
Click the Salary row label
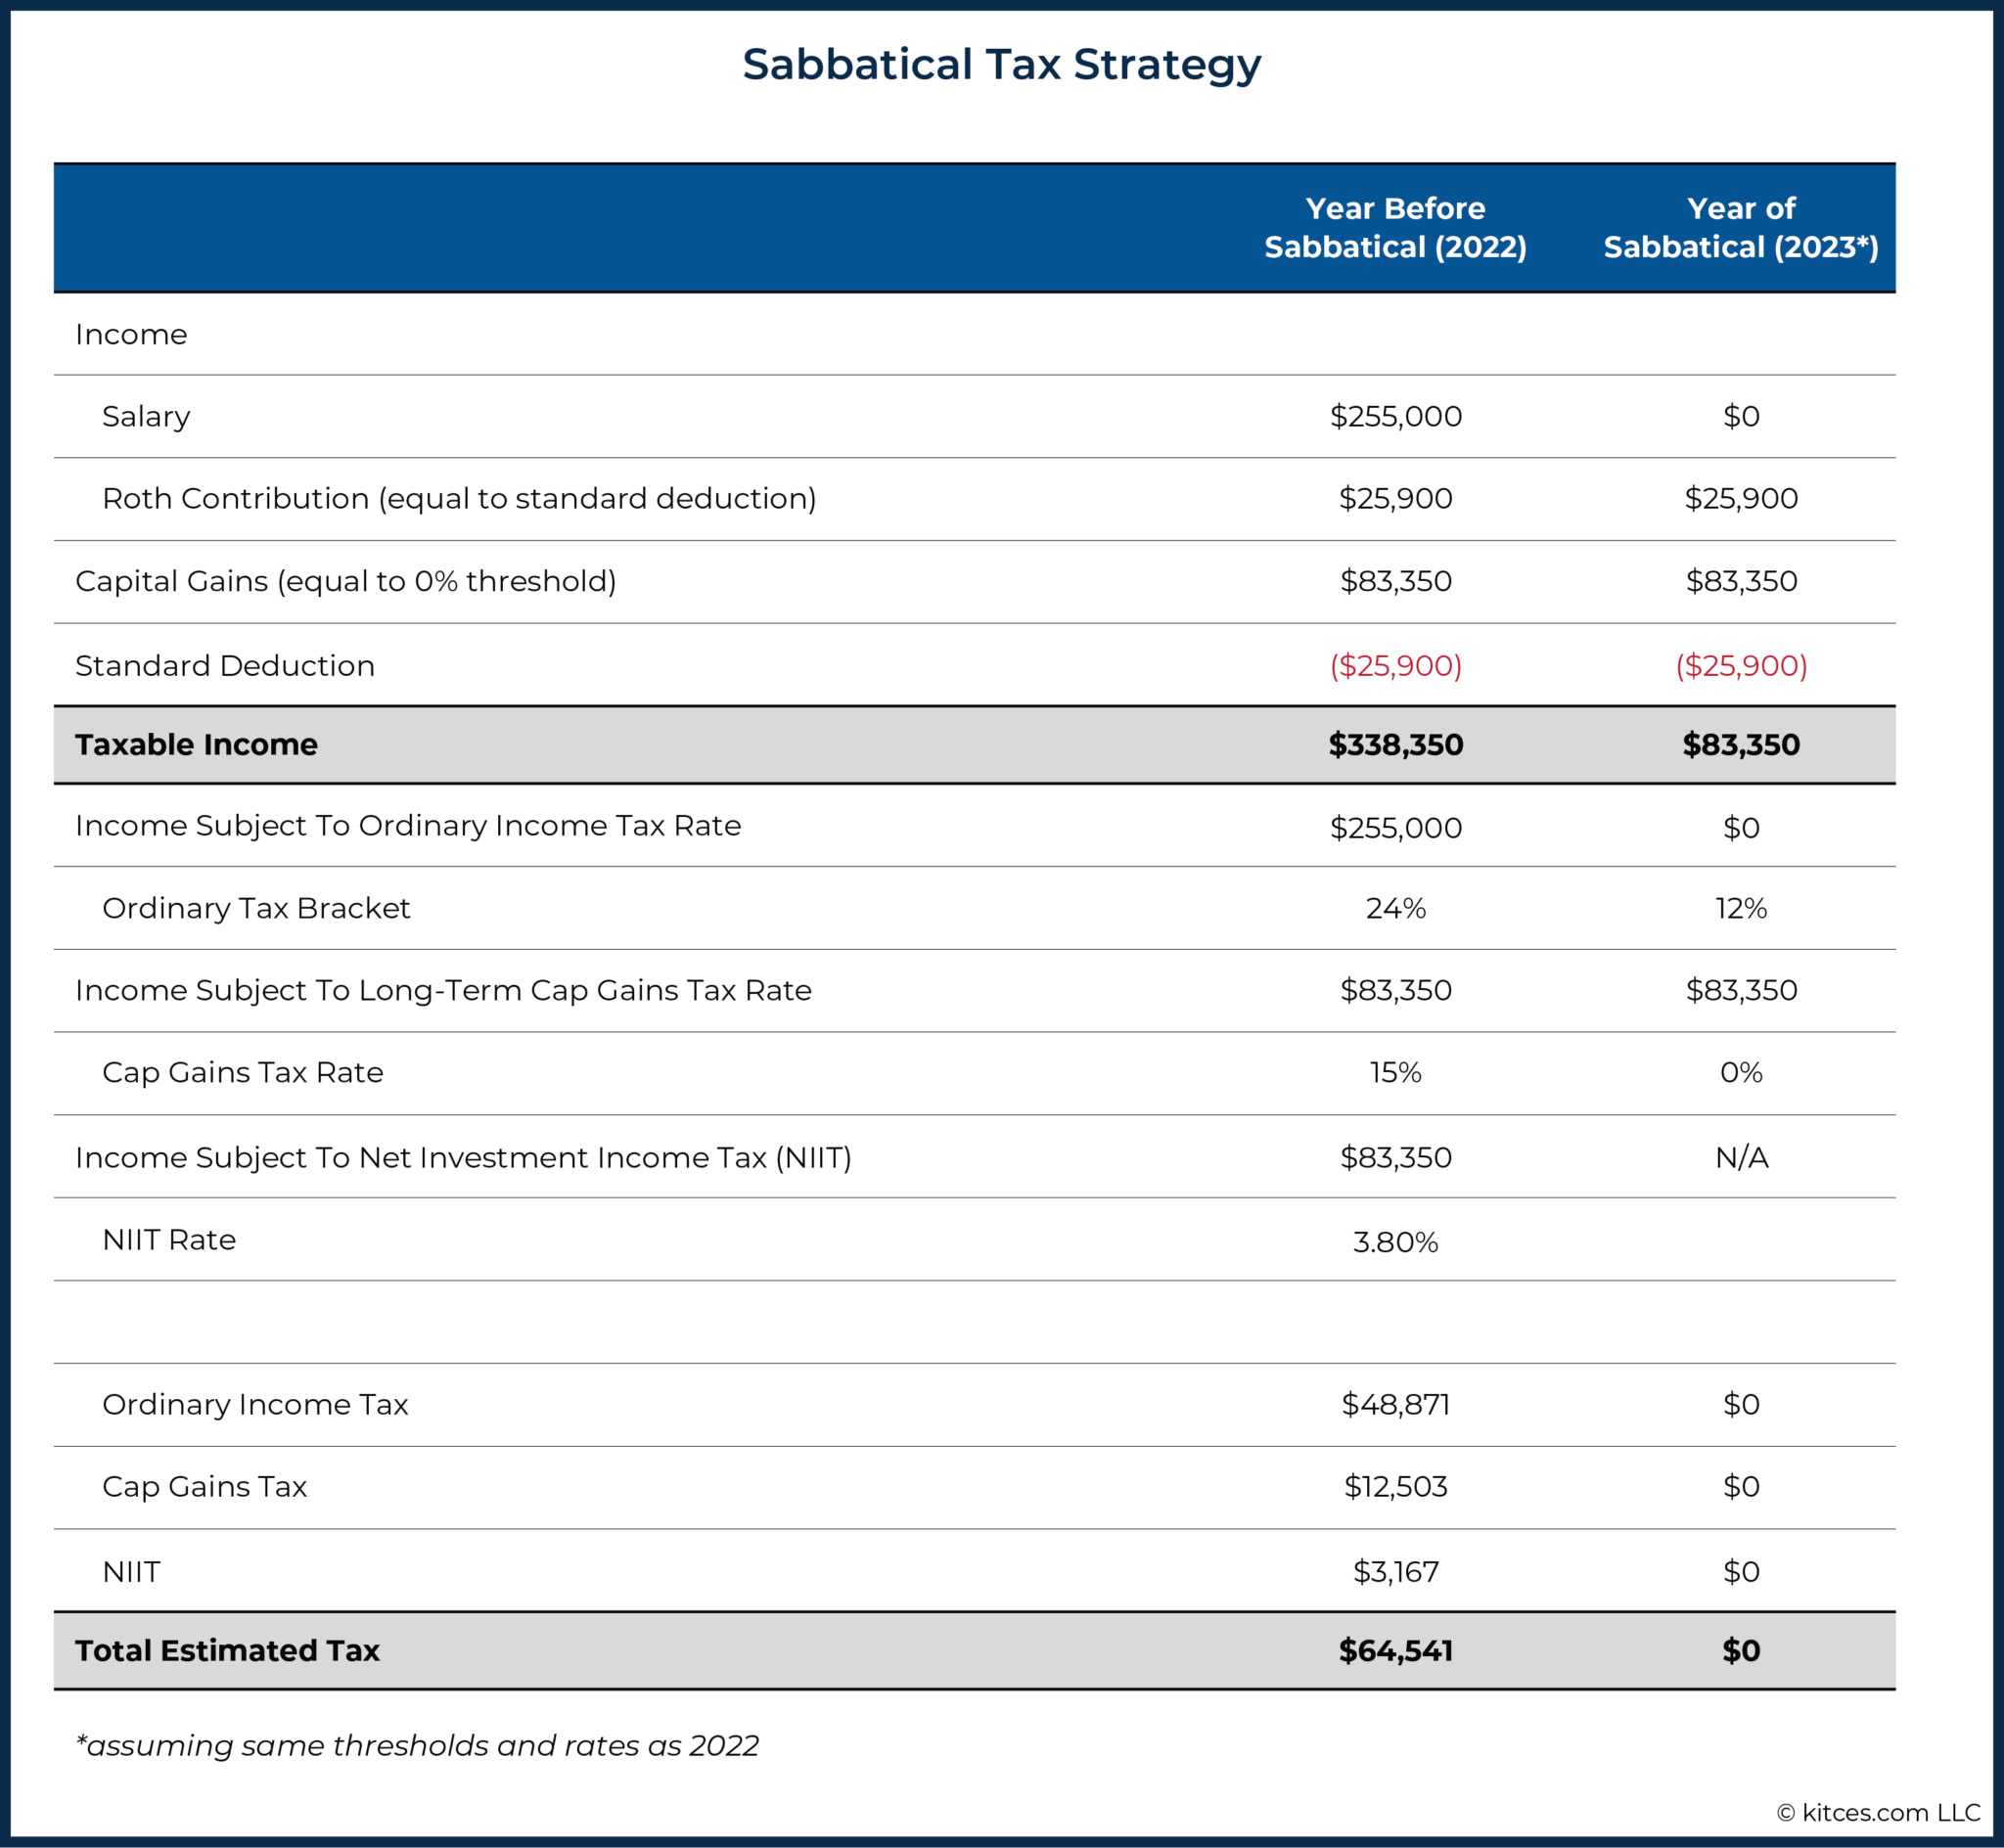coord(146,416)
